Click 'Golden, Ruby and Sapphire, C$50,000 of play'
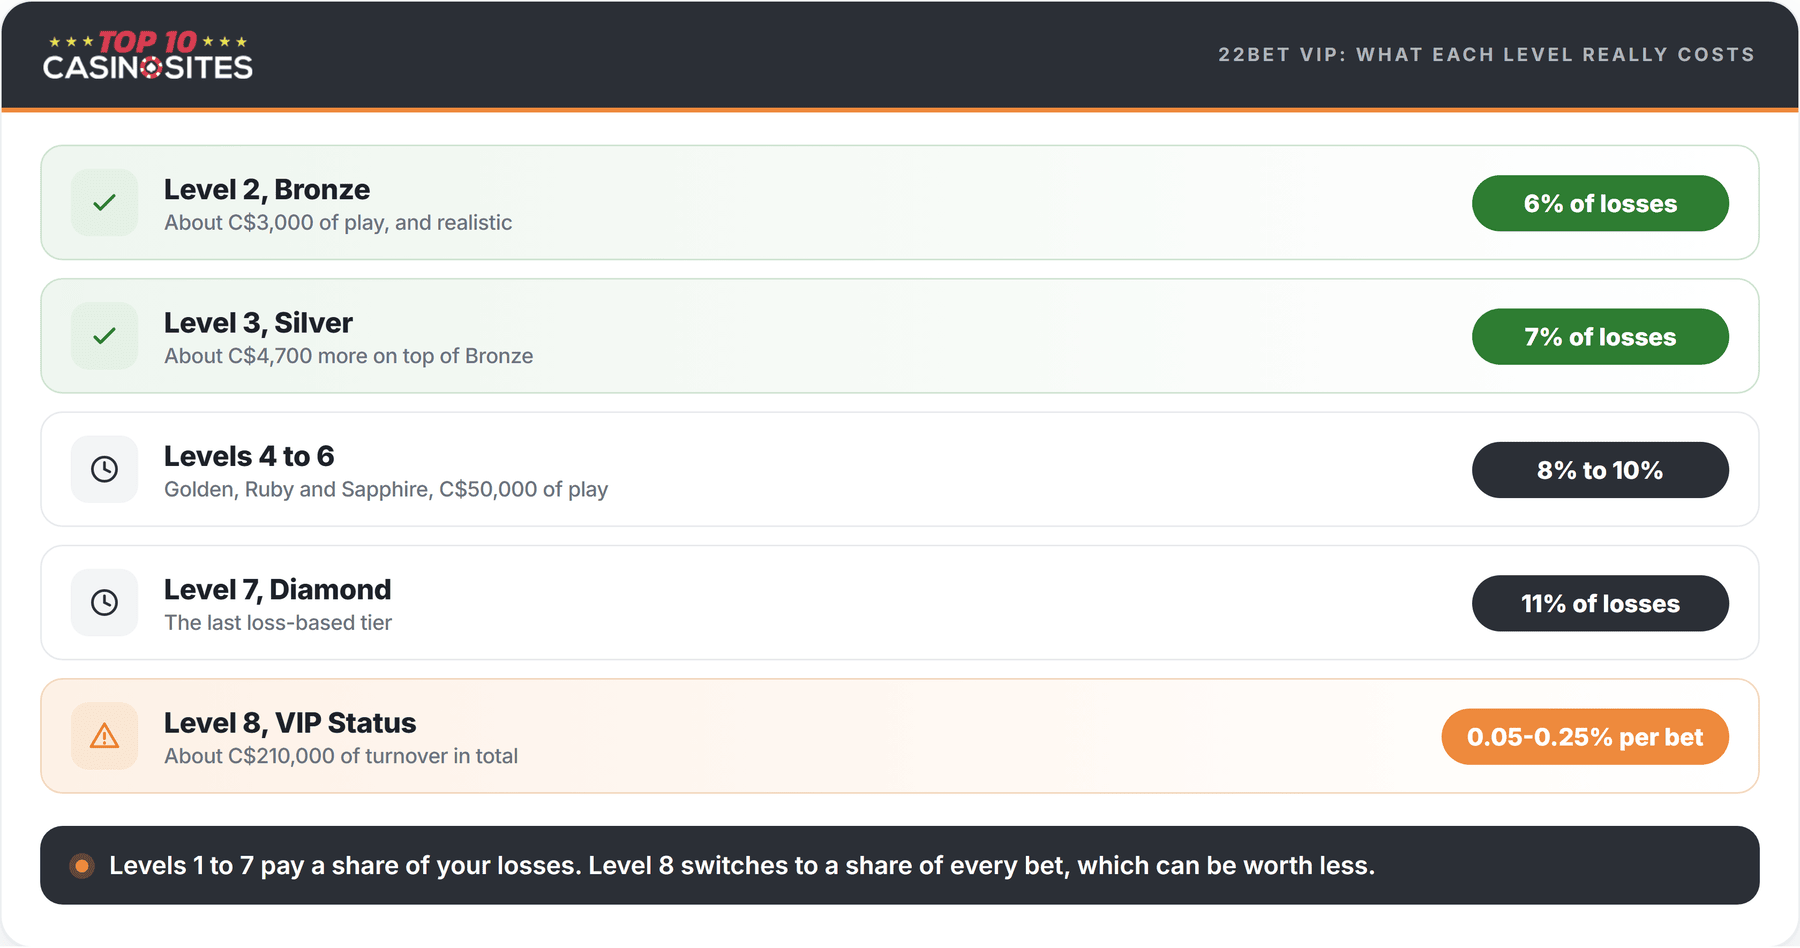1800x948 pixels. point(386,489)
